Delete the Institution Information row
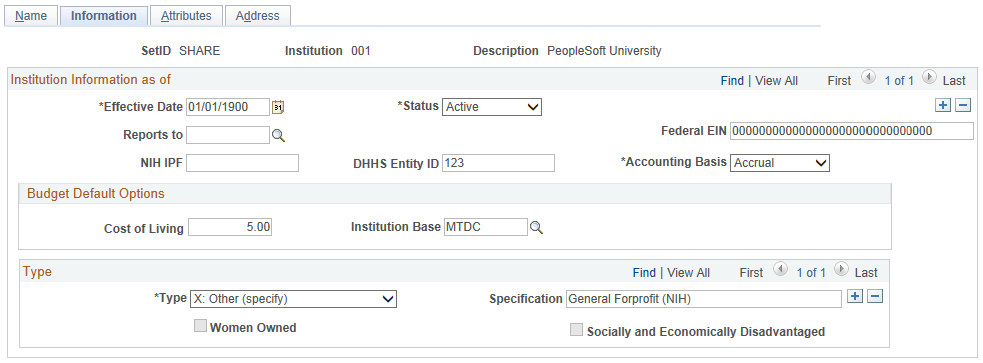 [963, 105]
